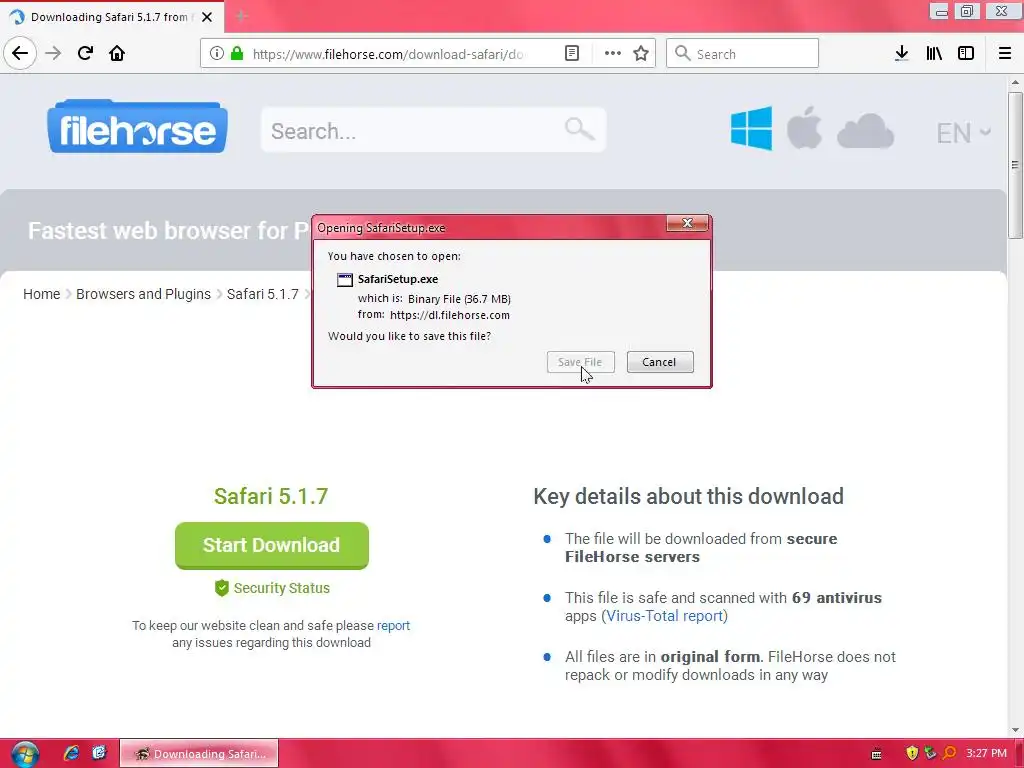Select Downloading Safari taskbar button
Viewport: 1024px width, 768px height.
pos(199,754)
